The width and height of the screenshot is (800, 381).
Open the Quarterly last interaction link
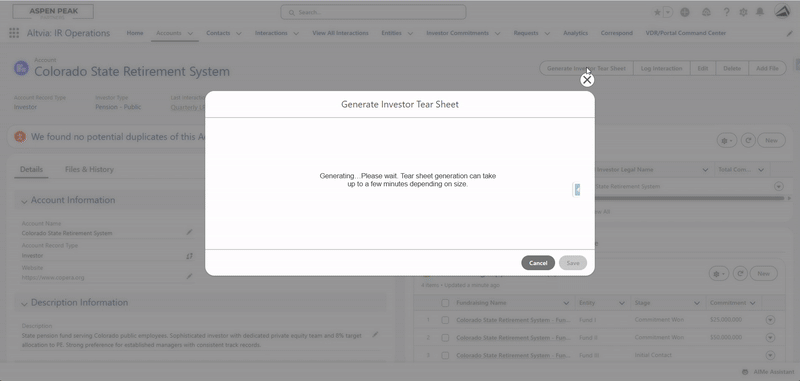pos(188,107)
